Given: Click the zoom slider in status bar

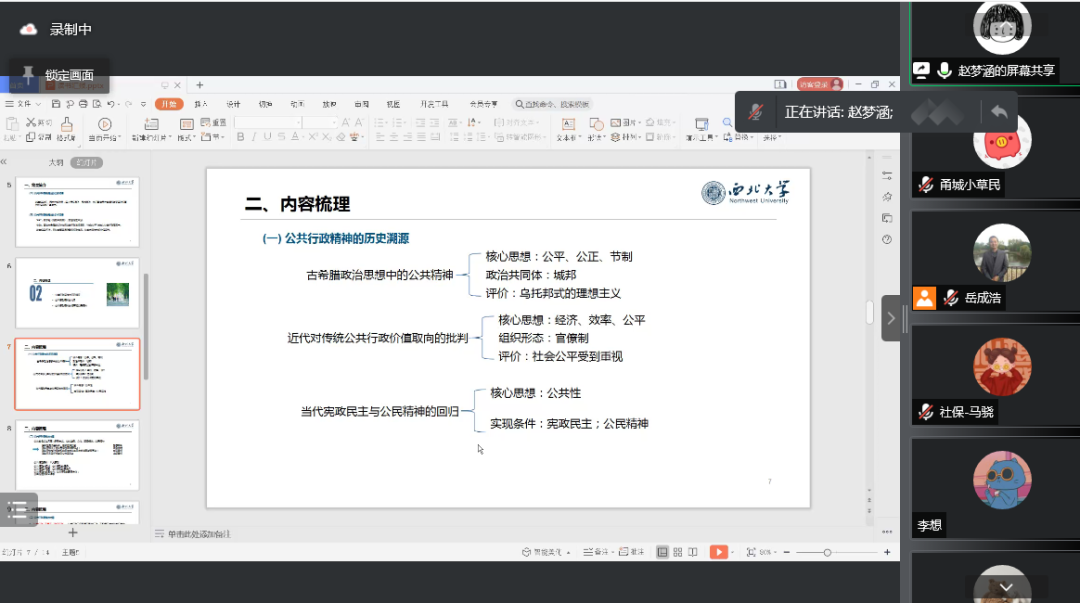Looking at the screenshot, I should point(828,552).
